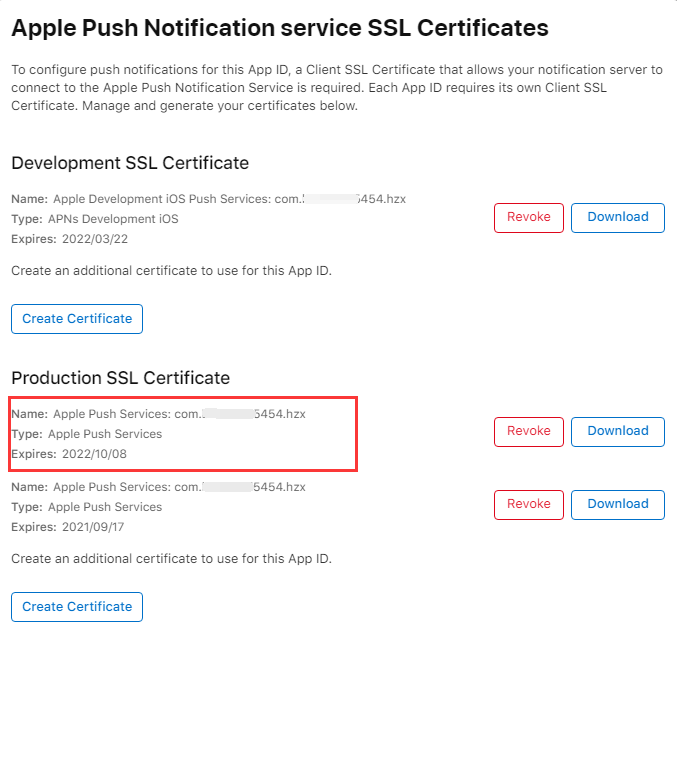Revoke the Development iOS push certificate
The height and width of the screenshot is (776, 677).
pos(528,218)
